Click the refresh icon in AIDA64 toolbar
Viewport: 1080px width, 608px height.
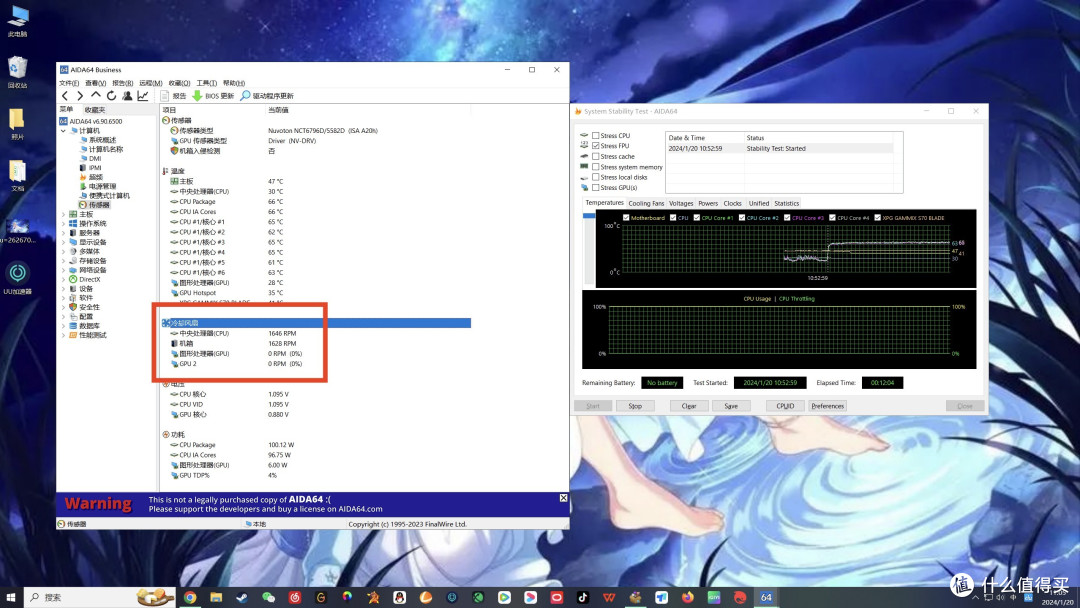[x=111, y=96]
